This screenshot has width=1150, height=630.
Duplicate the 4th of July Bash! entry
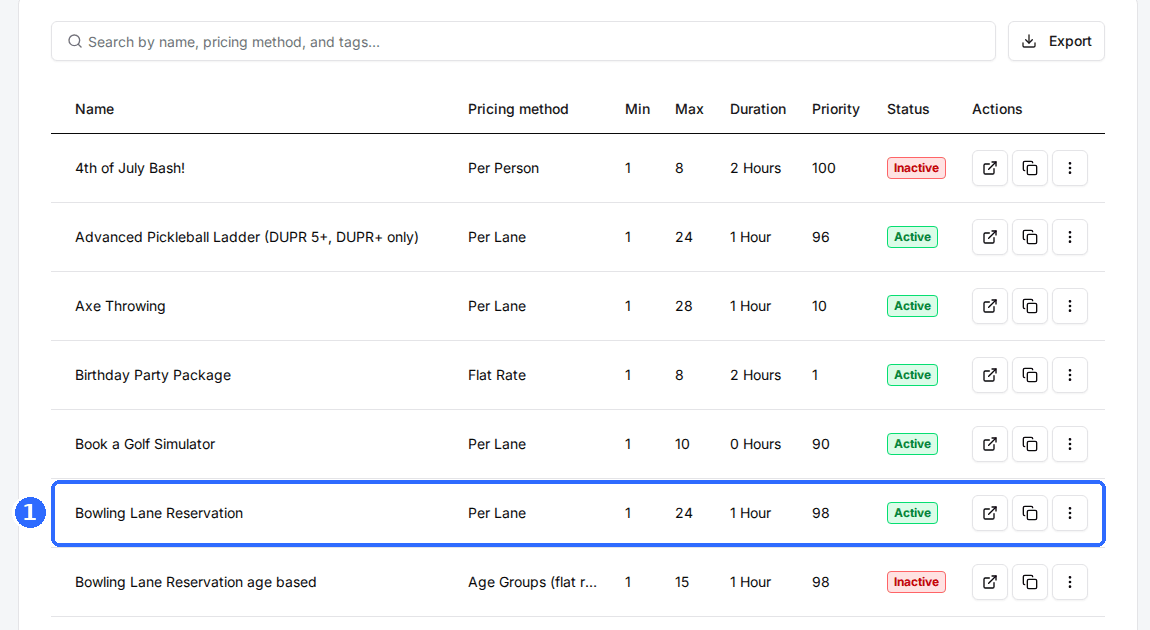1030,168
